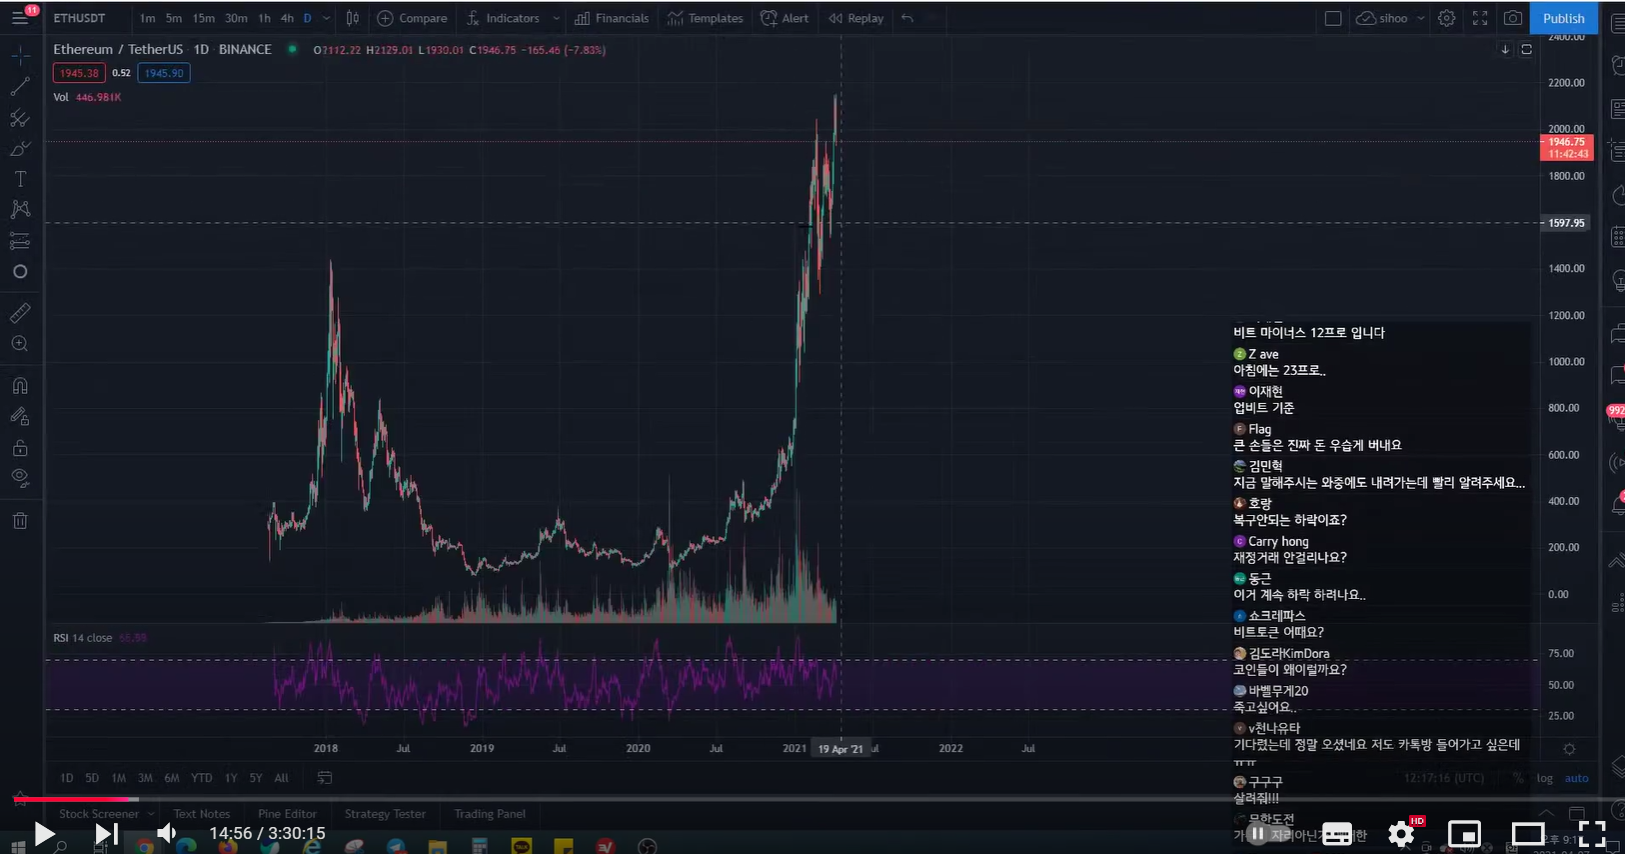The image size is (1625, 854).
Task: Open the sihoo cloud layout dropdown
Action: tap(1390, 18)
